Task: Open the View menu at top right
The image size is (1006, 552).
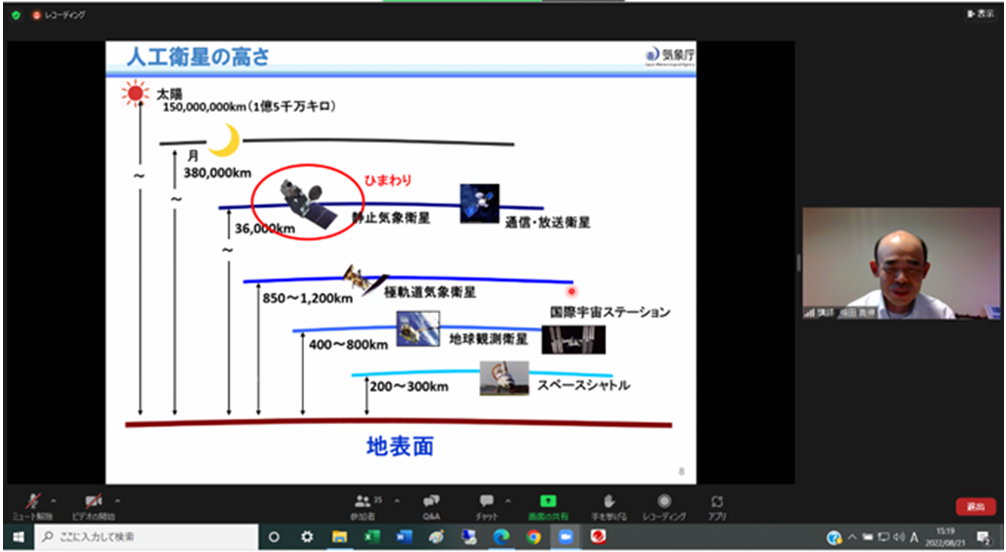Action: click(983, 14)
